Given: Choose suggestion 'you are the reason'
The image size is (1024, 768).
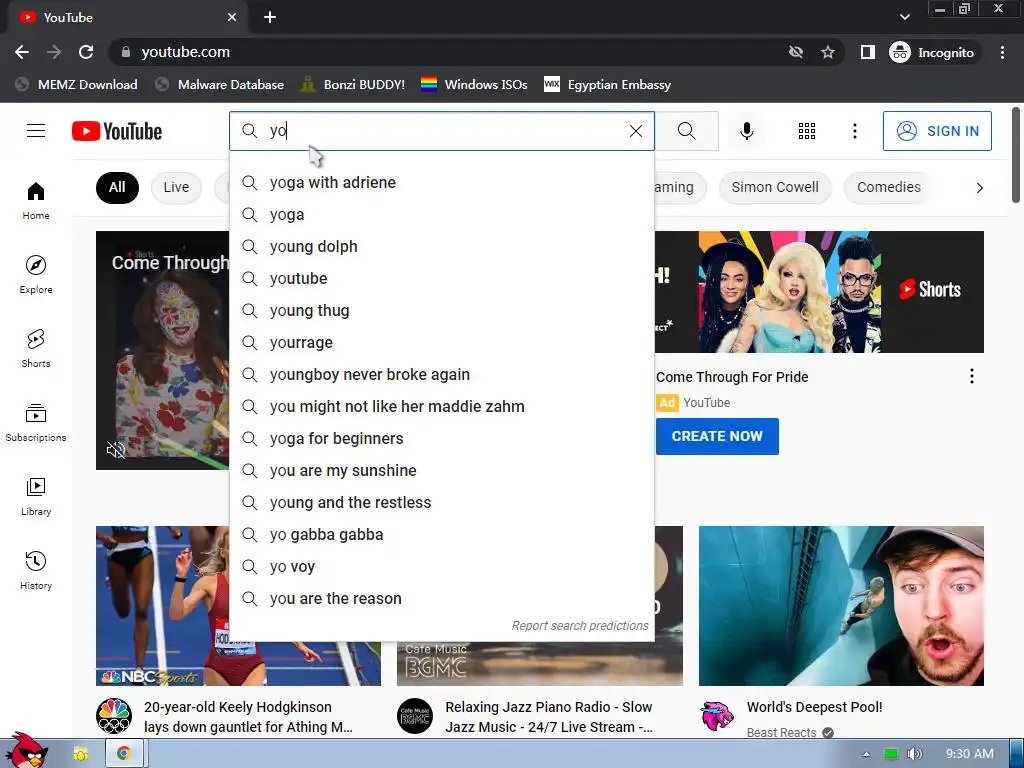Looking at the screenshot, I should (x=441, y=598).
